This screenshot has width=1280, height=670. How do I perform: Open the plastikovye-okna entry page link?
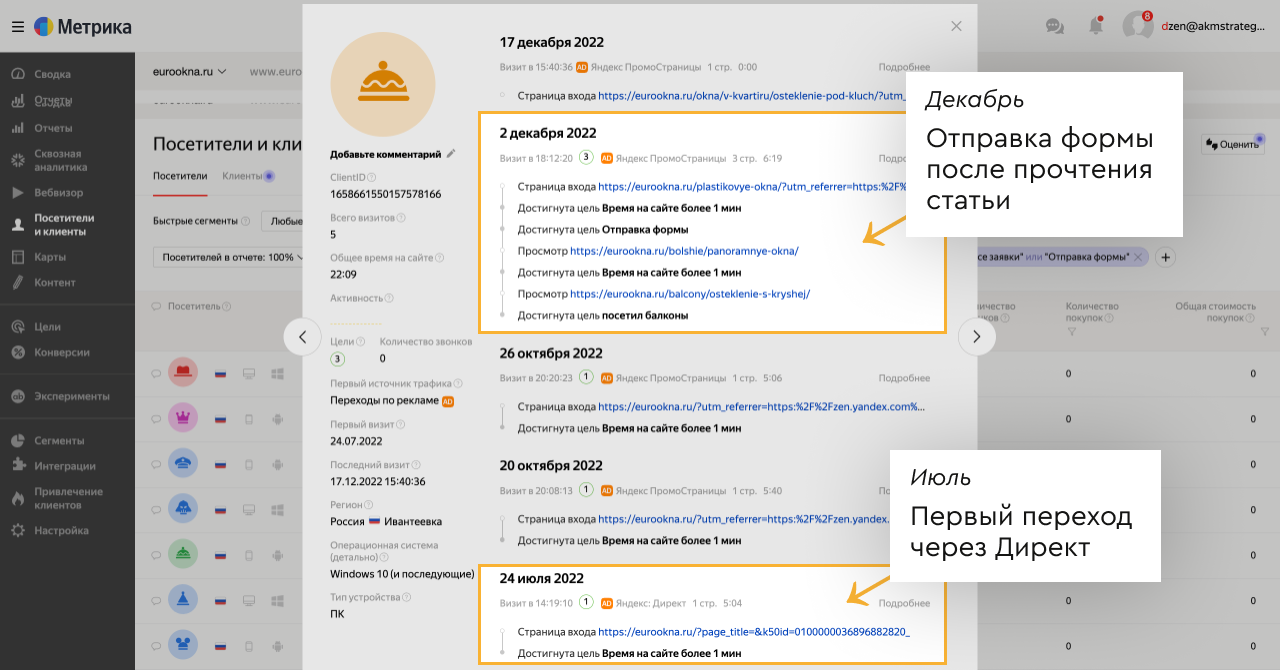[752, 186]
